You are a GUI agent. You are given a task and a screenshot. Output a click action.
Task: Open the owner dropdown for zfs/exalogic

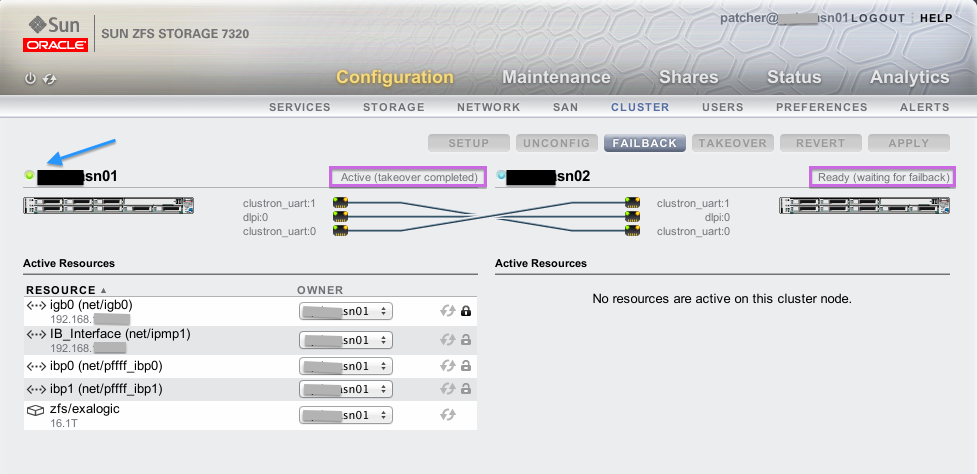pyautogui.click(x=346, y=415)
